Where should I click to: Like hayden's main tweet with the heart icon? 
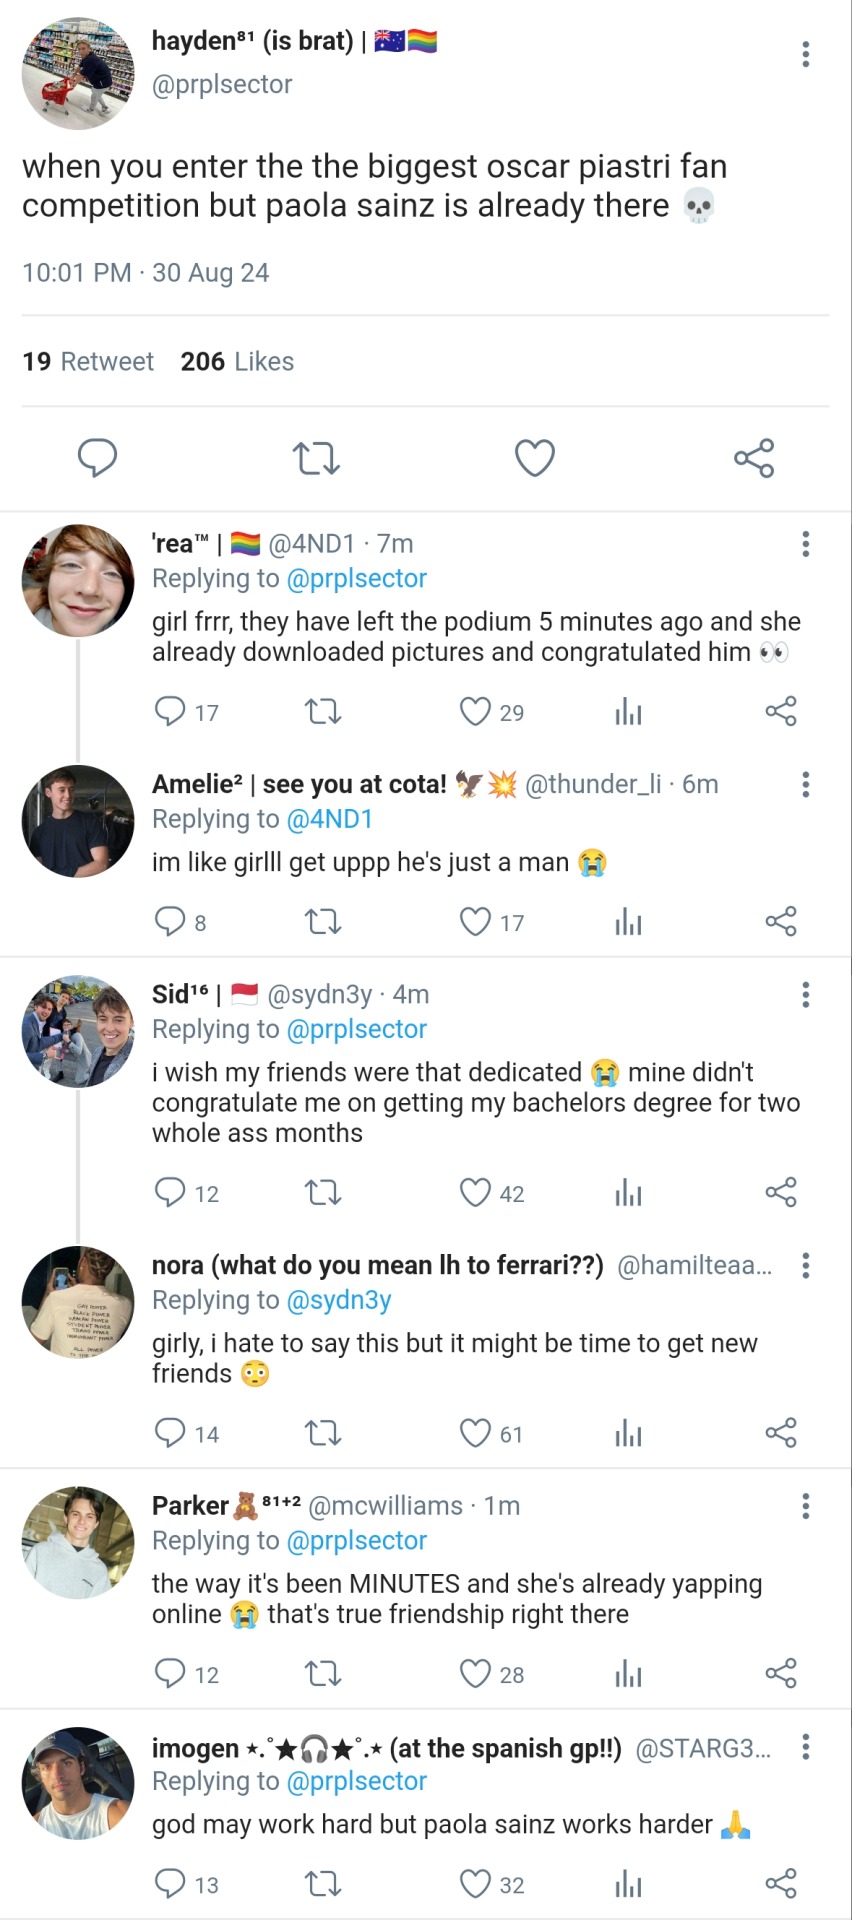[x=534, y=458]
